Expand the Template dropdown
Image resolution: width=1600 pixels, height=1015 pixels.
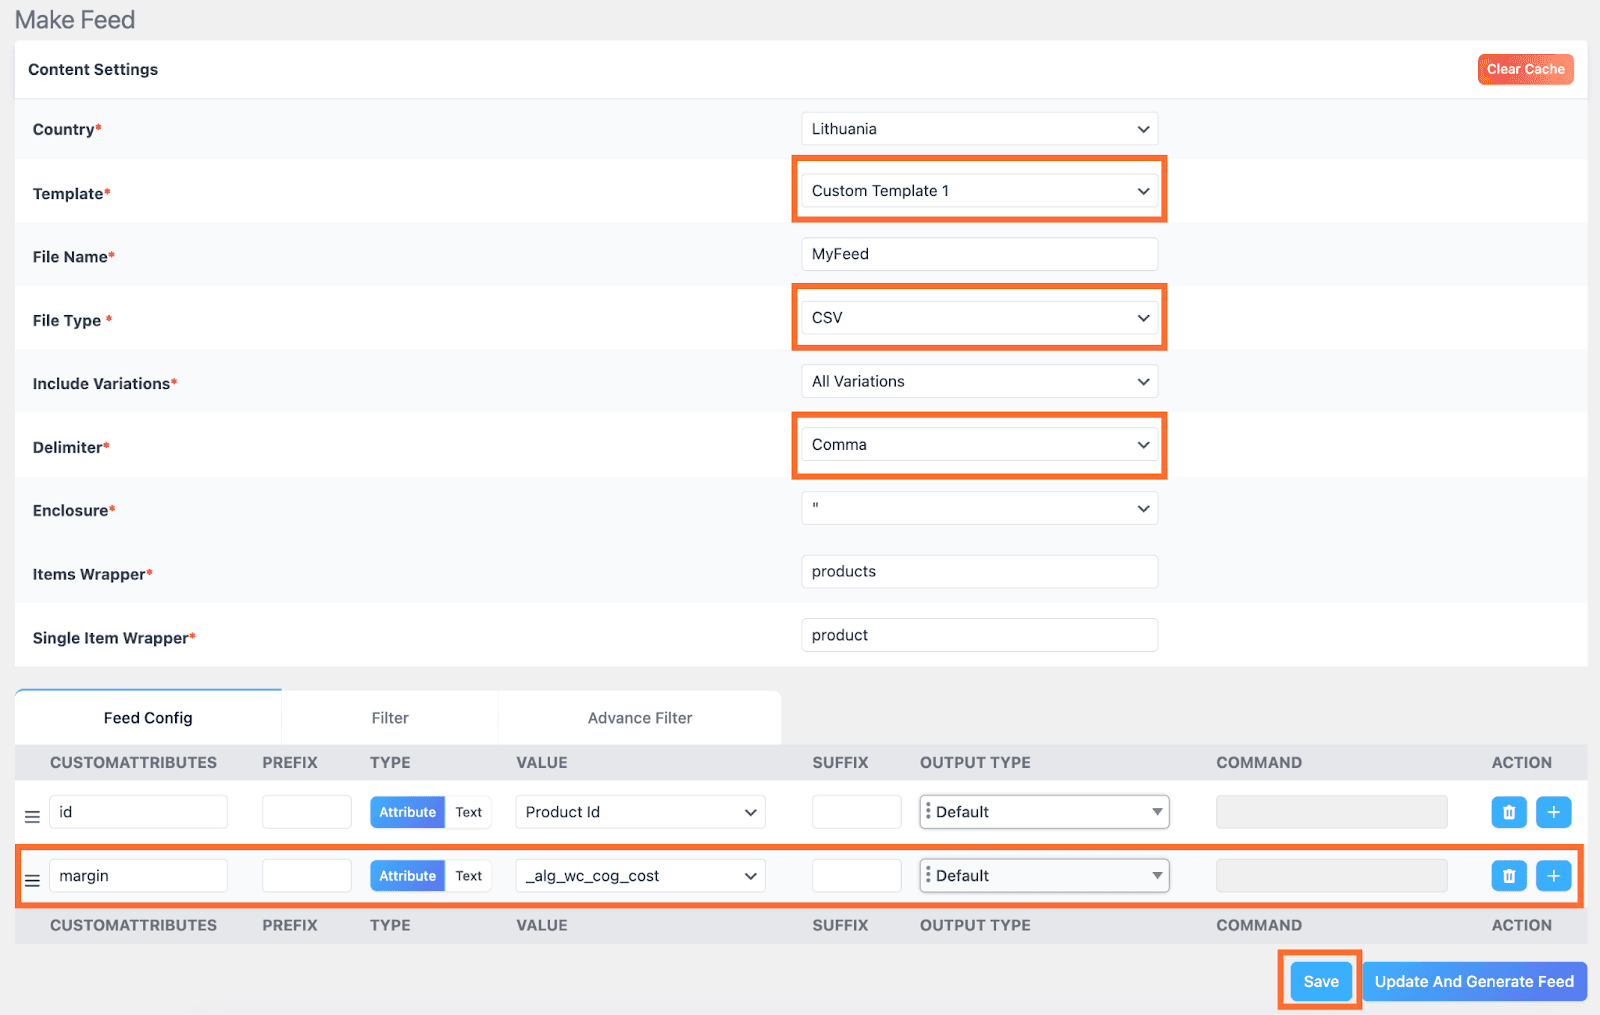979,191
